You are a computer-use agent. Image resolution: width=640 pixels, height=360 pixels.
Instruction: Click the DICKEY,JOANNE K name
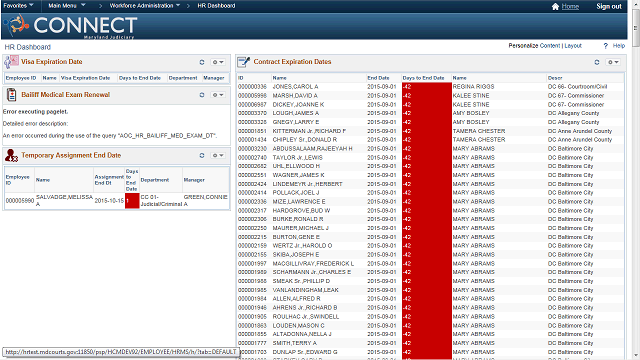point(298,104)
